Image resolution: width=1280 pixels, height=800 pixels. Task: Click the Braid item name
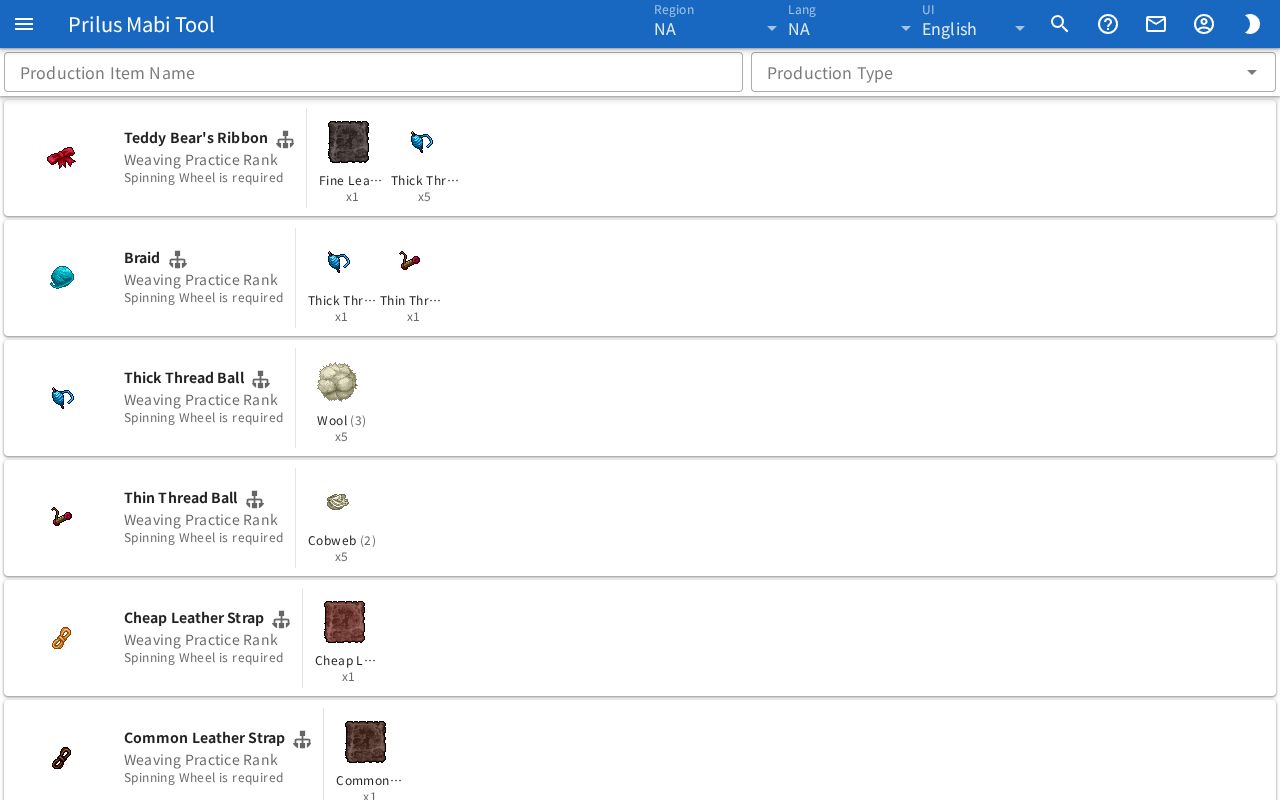point(142,258)
